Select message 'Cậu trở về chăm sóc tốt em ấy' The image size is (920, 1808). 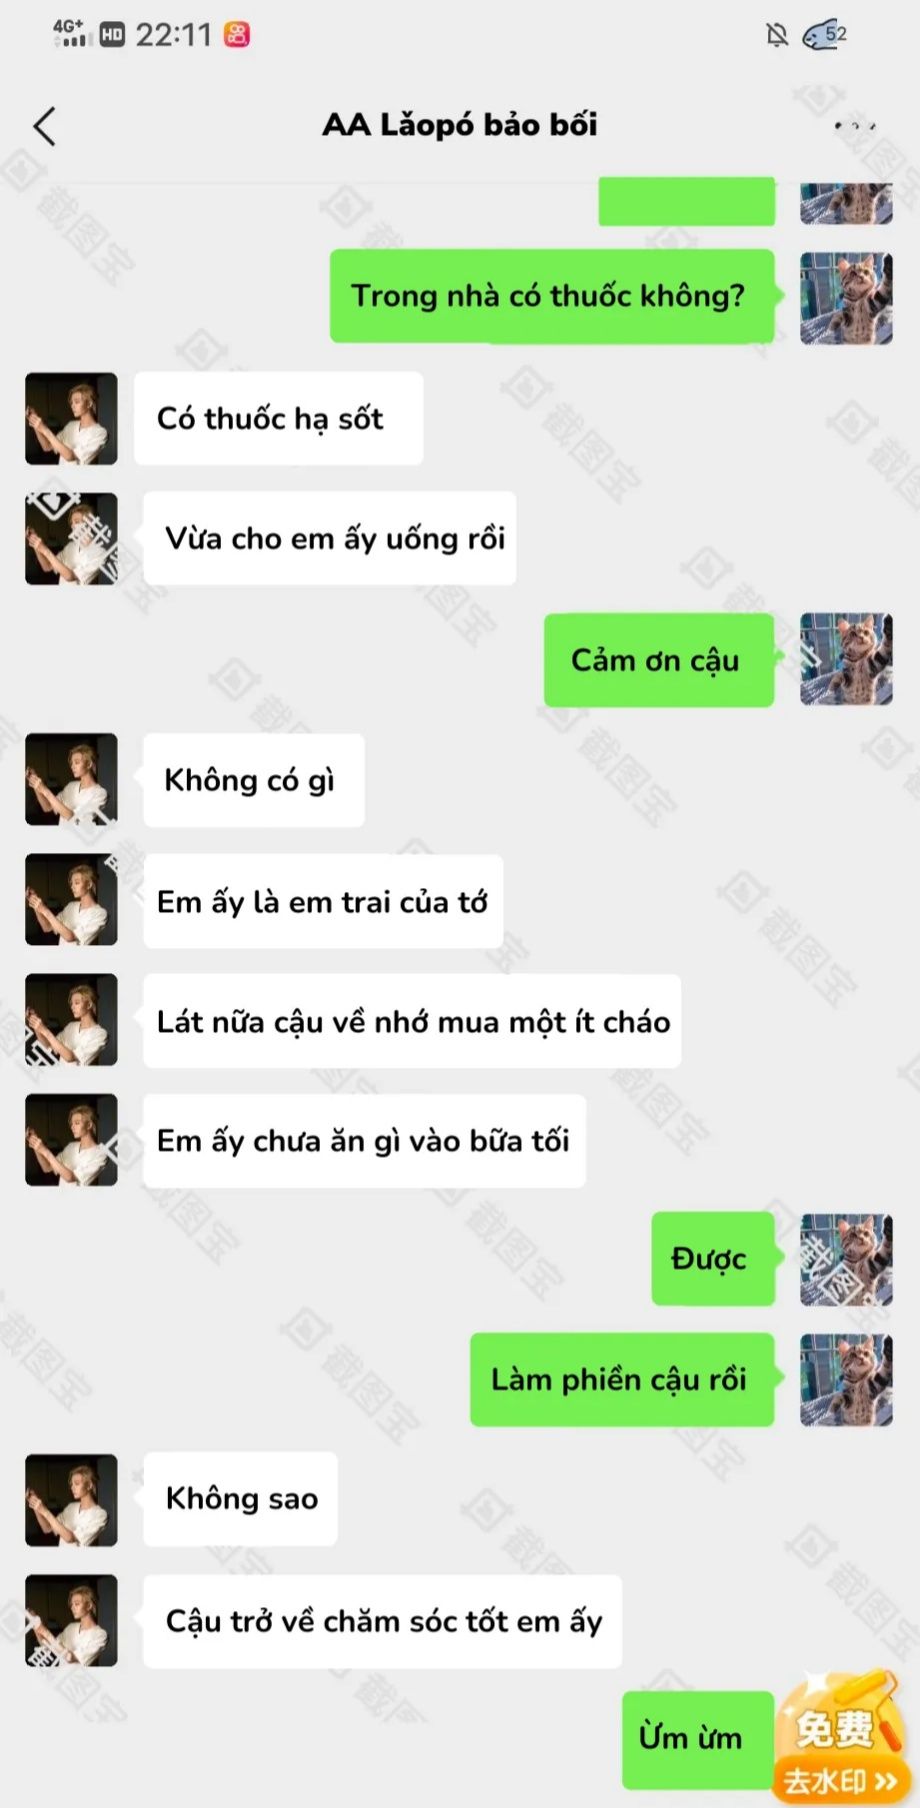click(x=382, y=1621)
